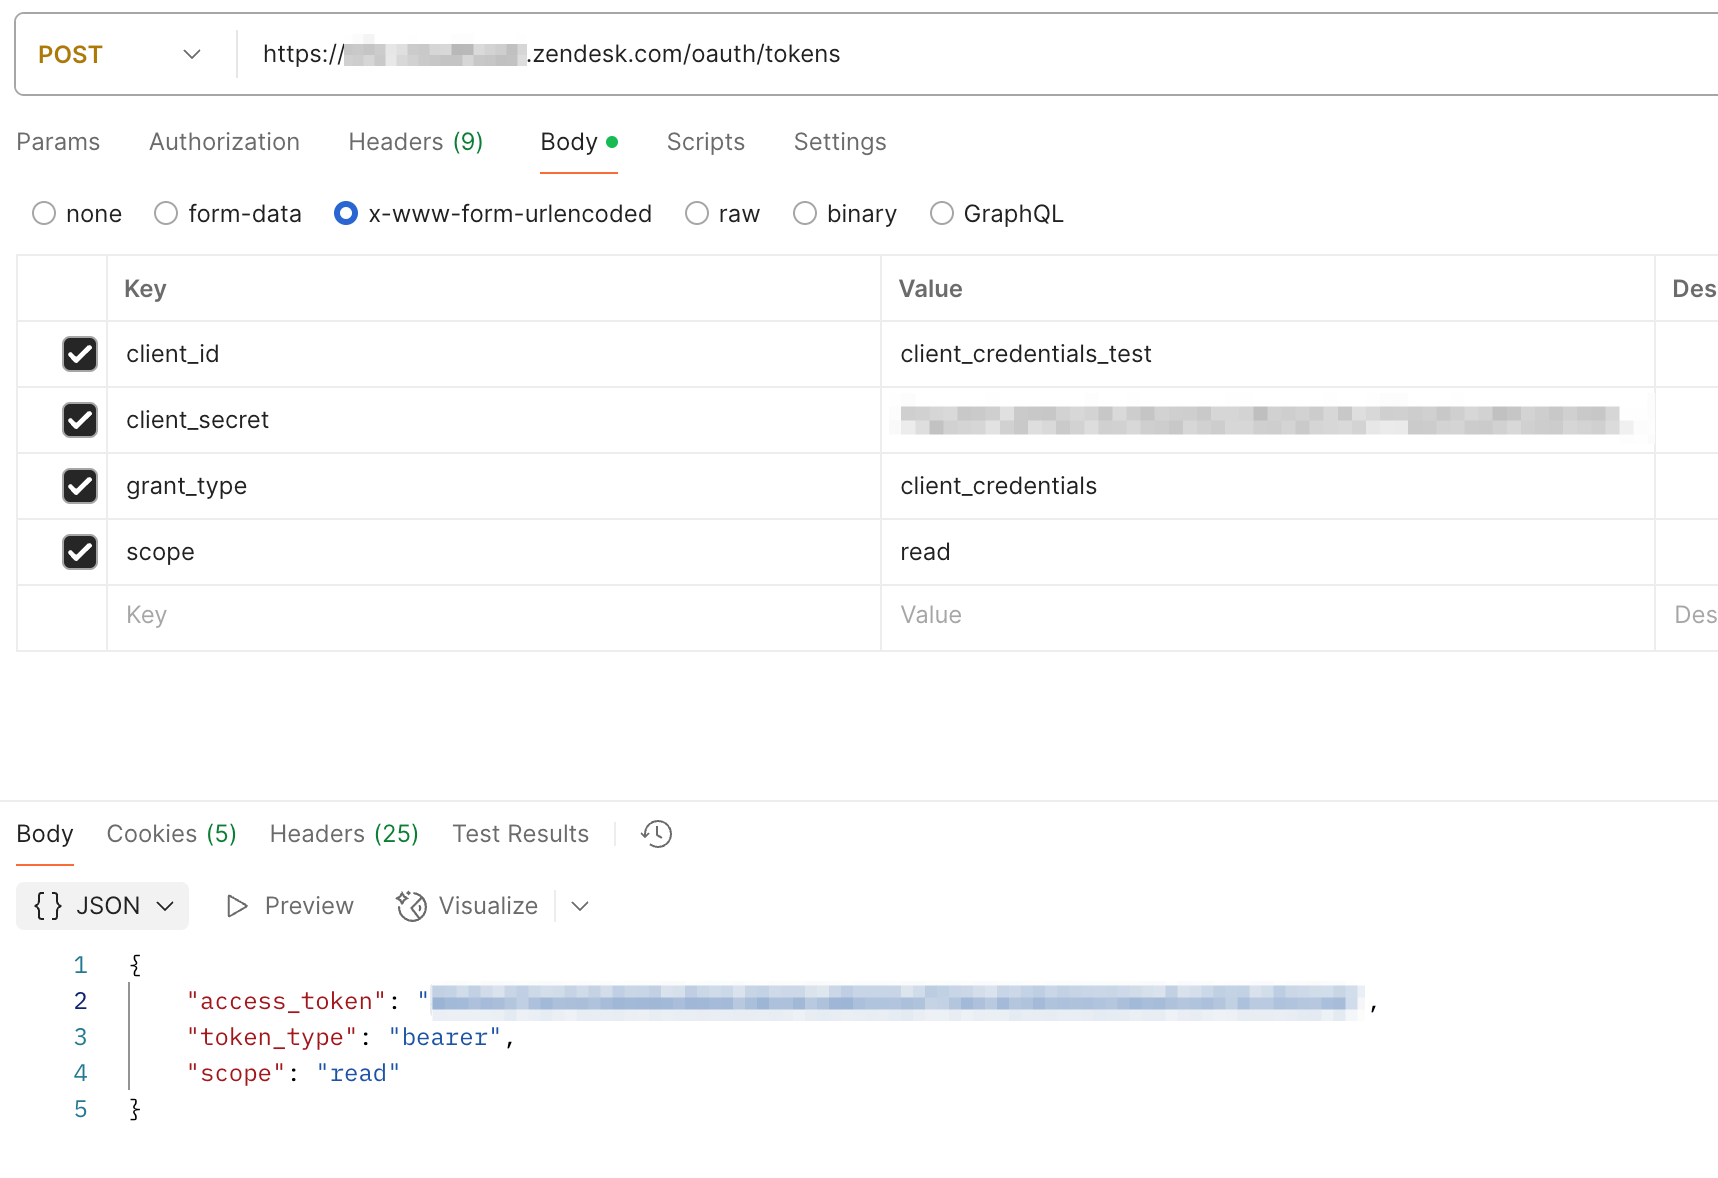Select the raw body type

[x=697, y=214]
